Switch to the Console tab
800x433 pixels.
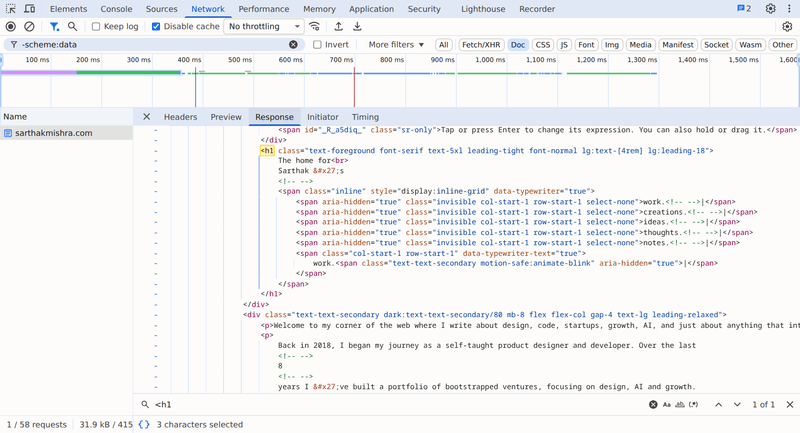click(116, 9)
